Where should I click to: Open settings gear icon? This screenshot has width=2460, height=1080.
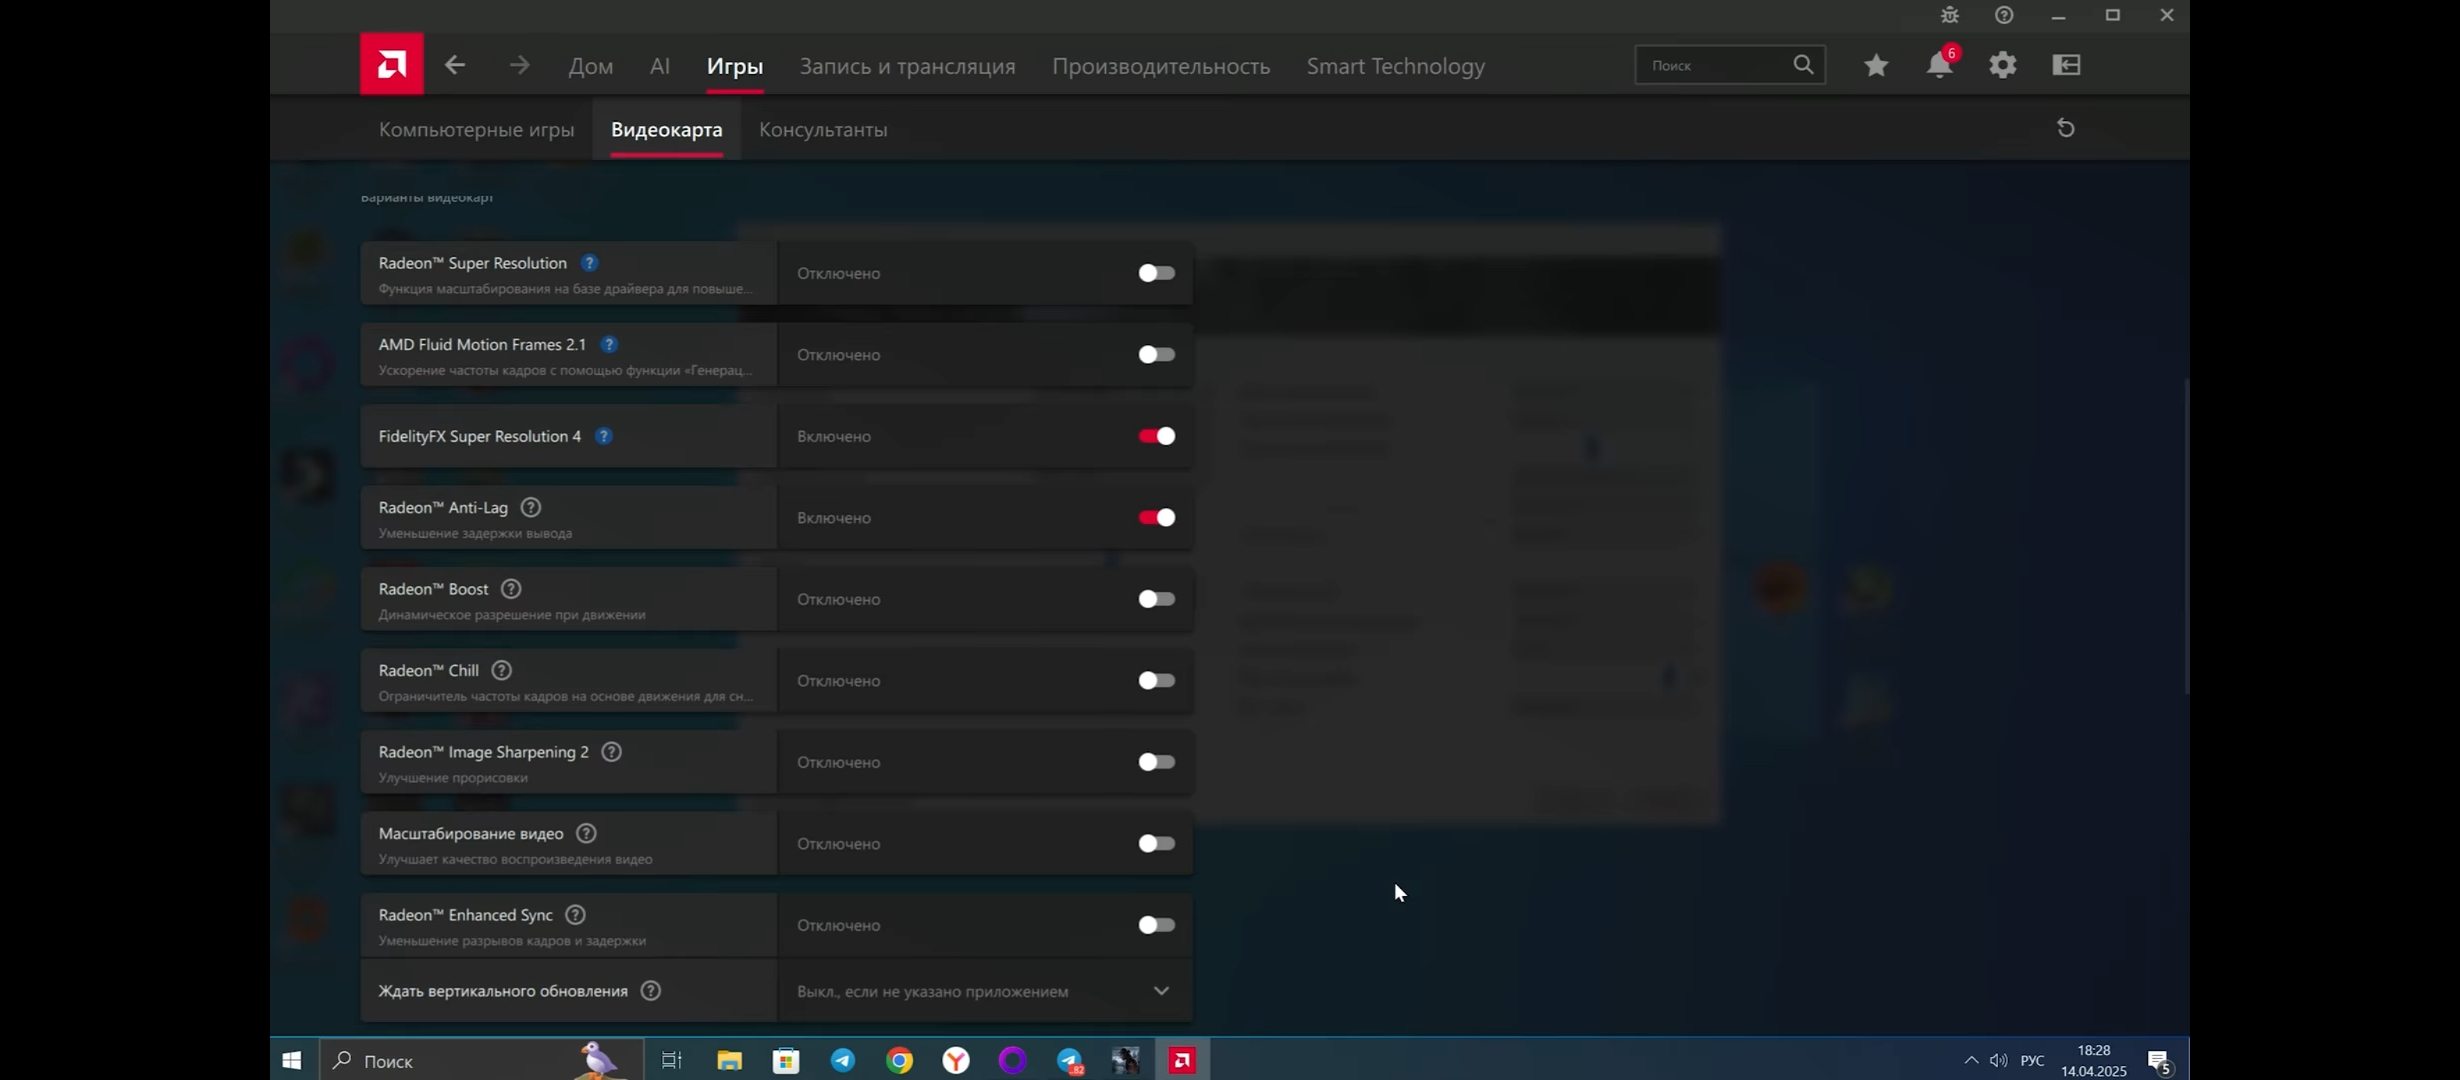2003,65
